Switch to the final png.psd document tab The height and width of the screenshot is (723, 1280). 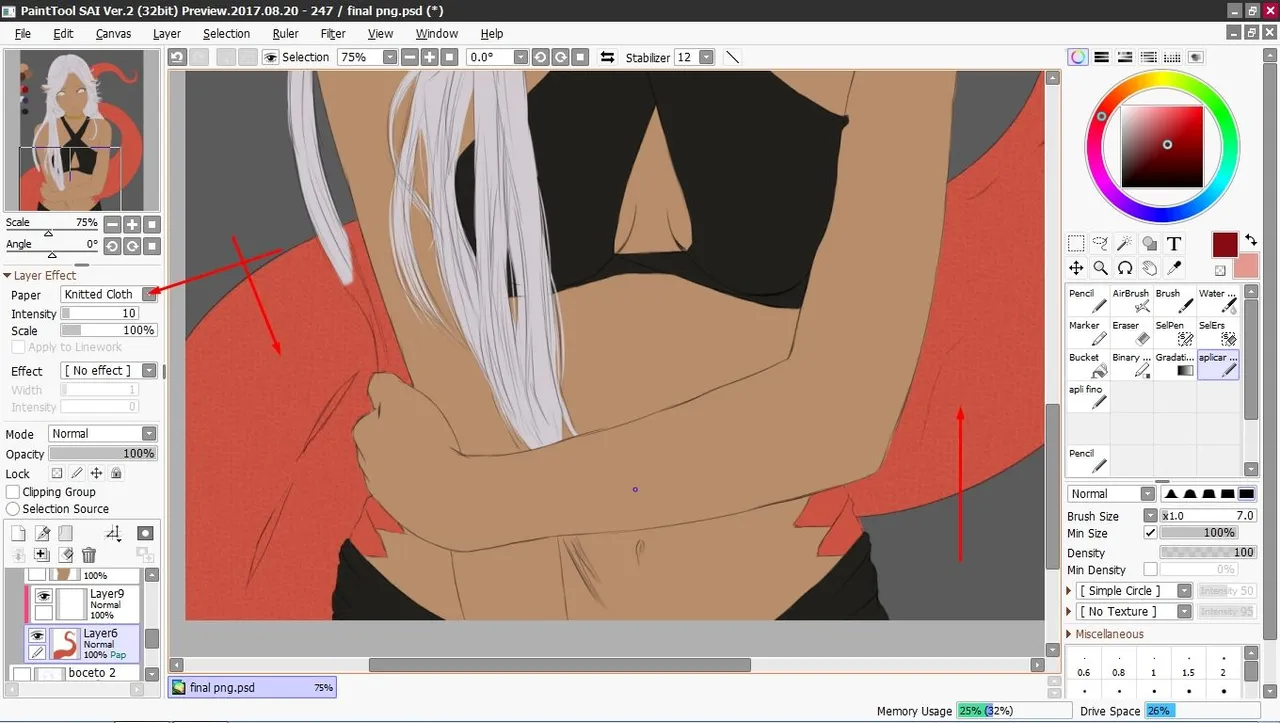tap(252, 688)
